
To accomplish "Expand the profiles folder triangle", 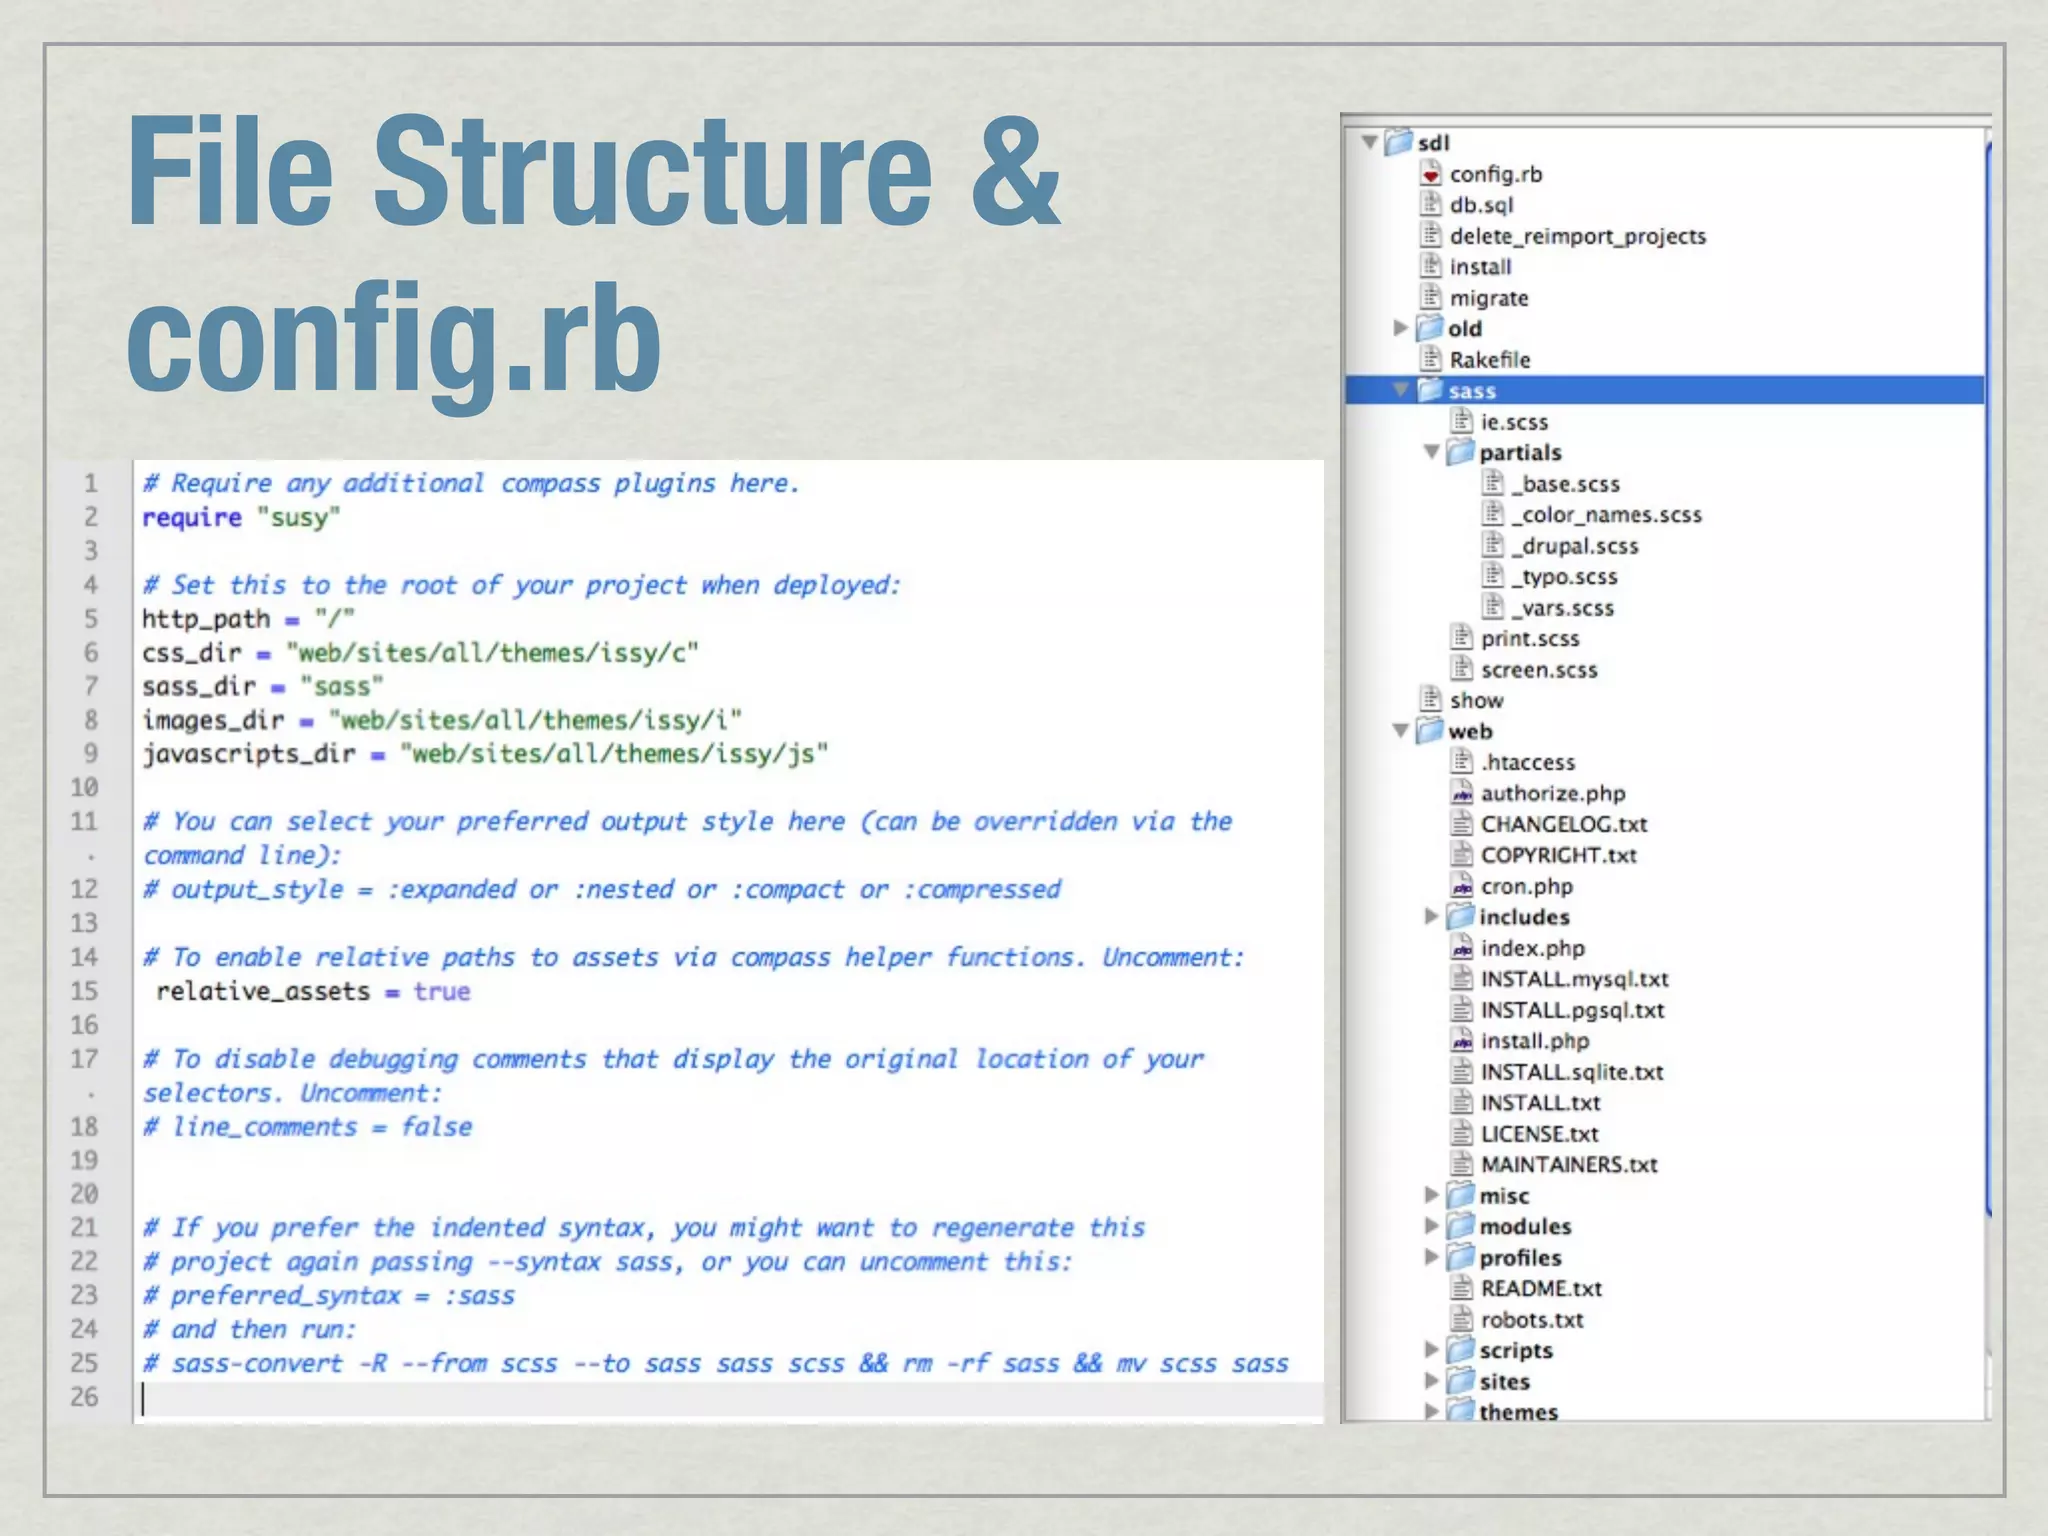I will (1432, 1257).
